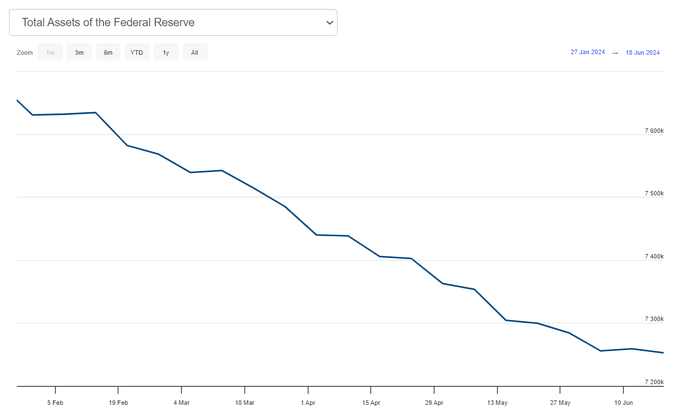Click the 4 Mar axis label
The image size is (680, 416).
point(181,403)
